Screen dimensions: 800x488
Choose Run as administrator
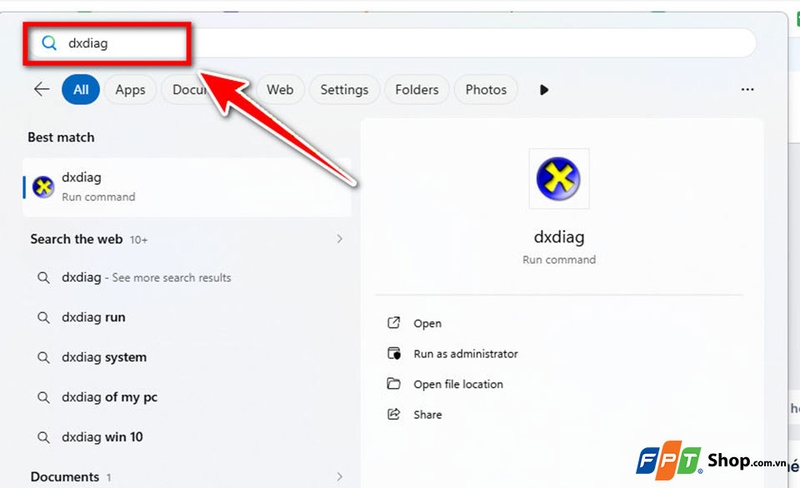click(x=465, y=354)
